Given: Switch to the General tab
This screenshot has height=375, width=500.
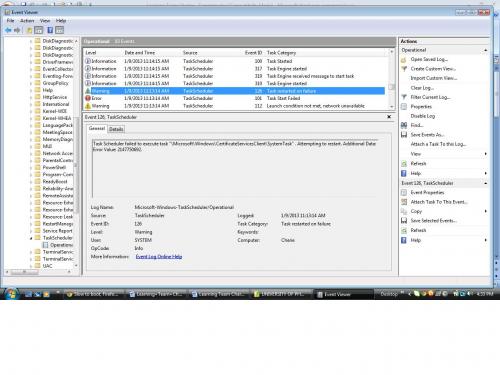Looking at the screenshot, I should pos(97,128).
